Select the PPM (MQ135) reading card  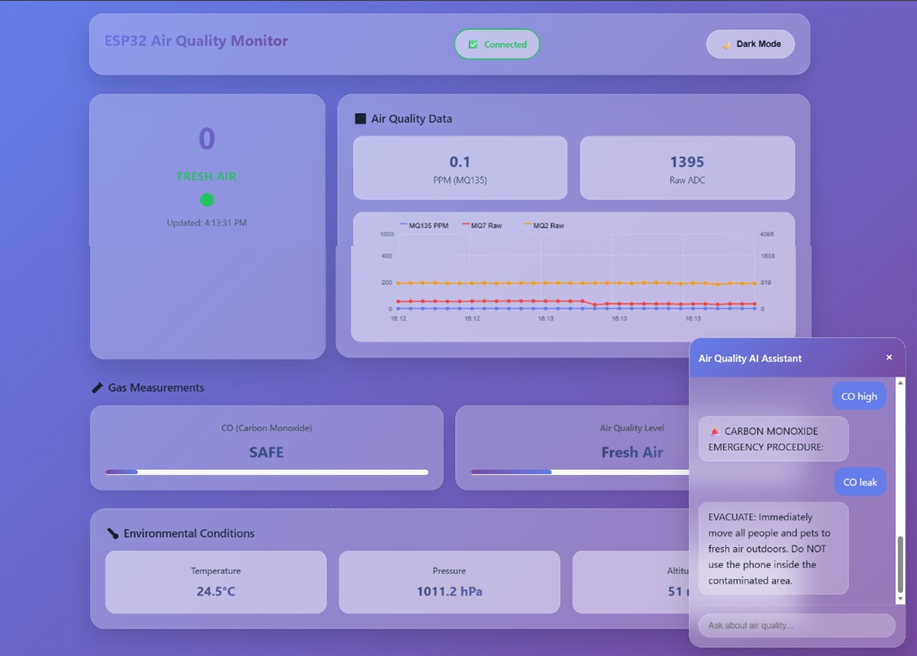(459, 168)
